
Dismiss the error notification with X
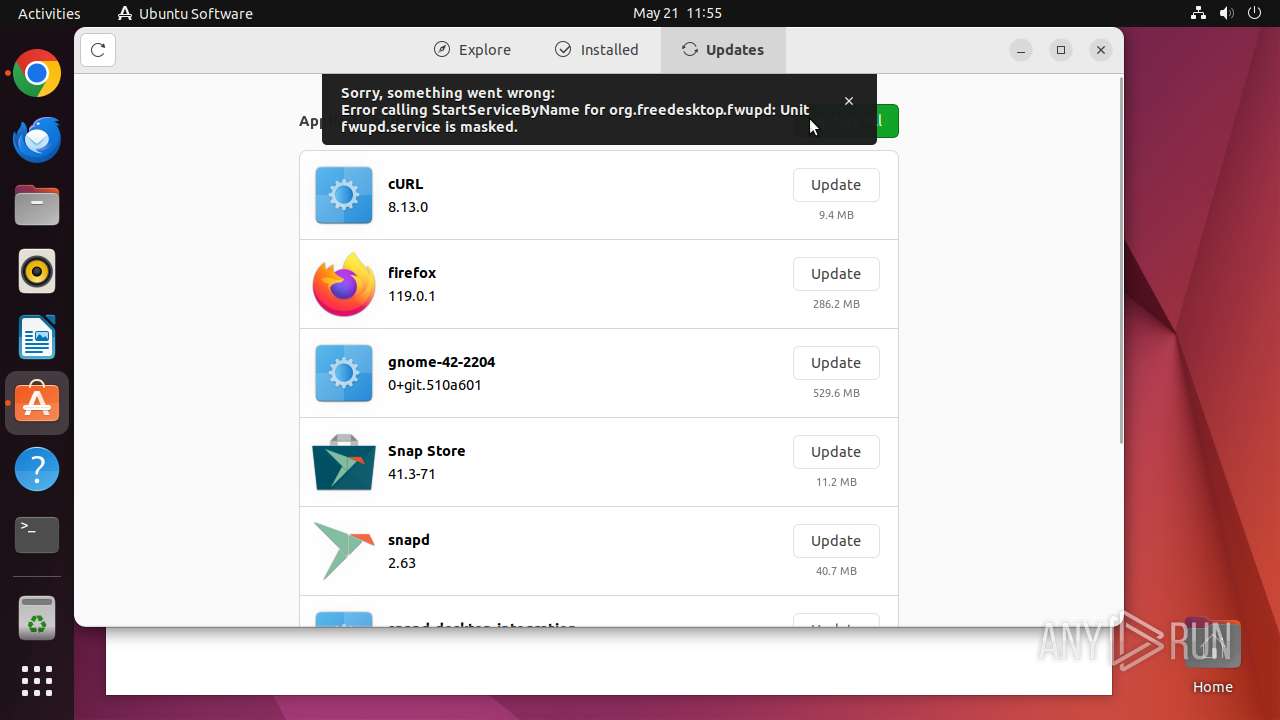(849, 101)
